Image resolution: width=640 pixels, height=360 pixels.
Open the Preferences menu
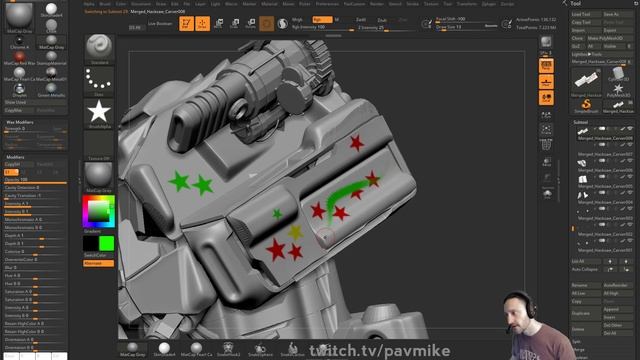coord(327,4)
